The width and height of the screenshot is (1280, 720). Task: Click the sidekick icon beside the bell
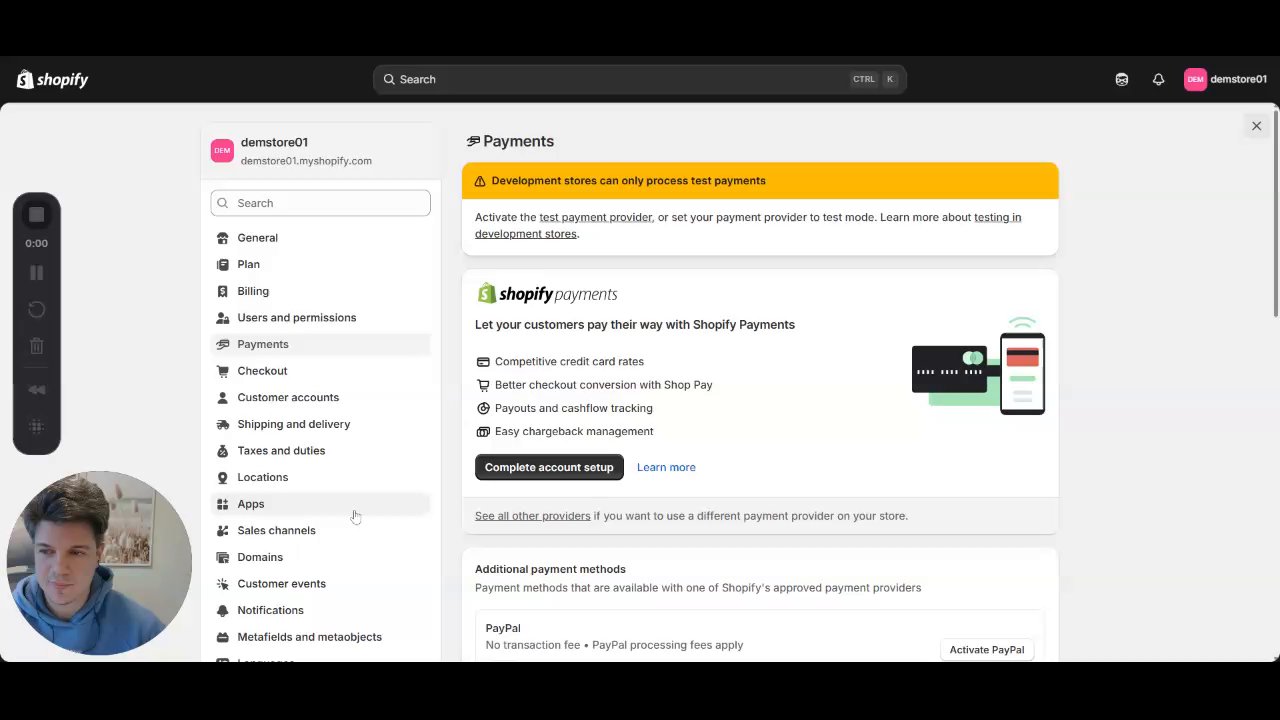tap(1122, 79)
